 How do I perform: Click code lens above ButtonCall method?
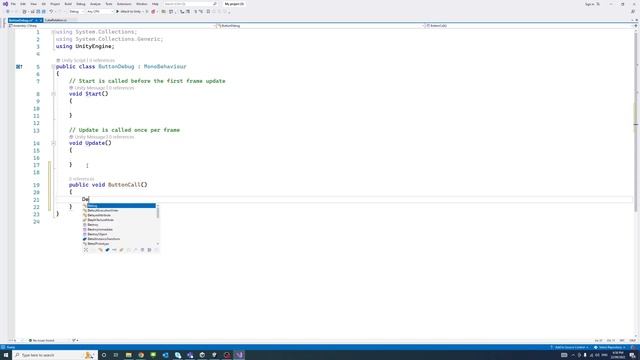[x=82, y=179]
